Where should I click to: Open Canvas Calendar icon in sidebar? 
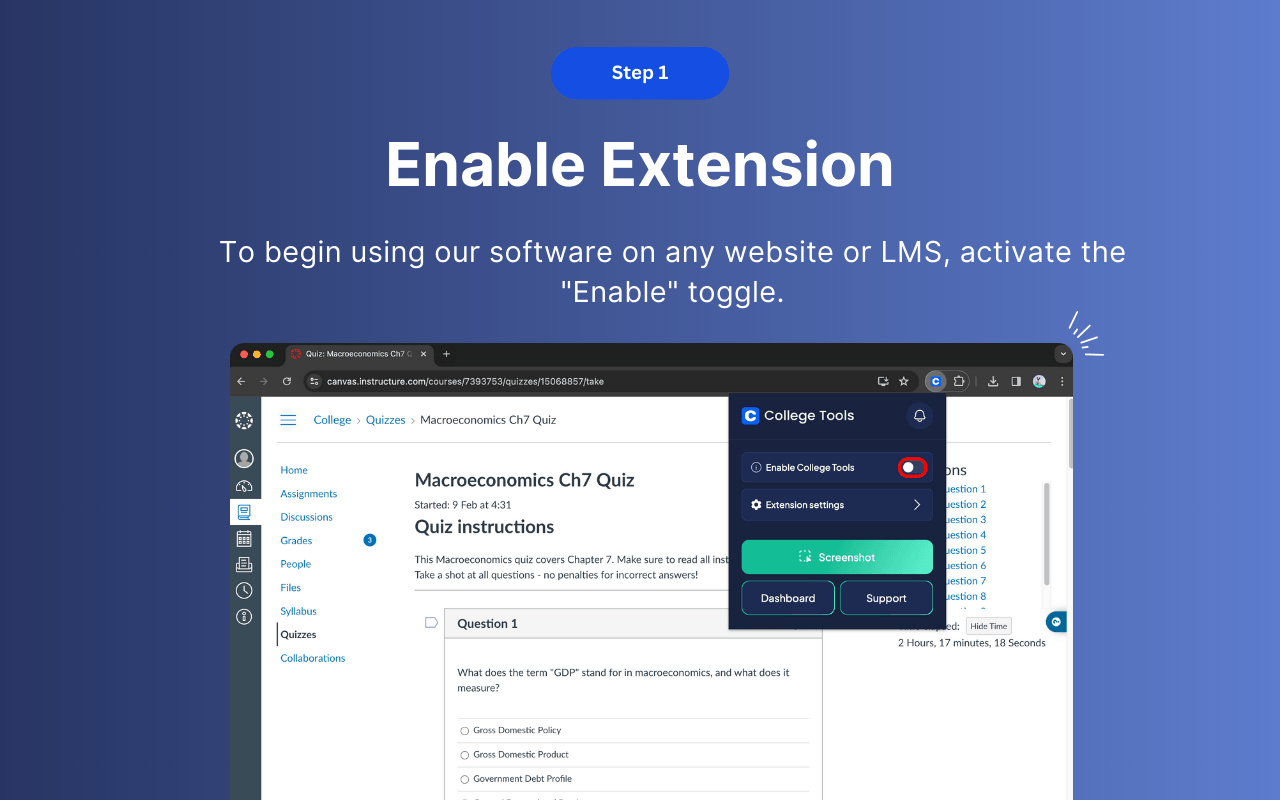(x=244, y=538)
